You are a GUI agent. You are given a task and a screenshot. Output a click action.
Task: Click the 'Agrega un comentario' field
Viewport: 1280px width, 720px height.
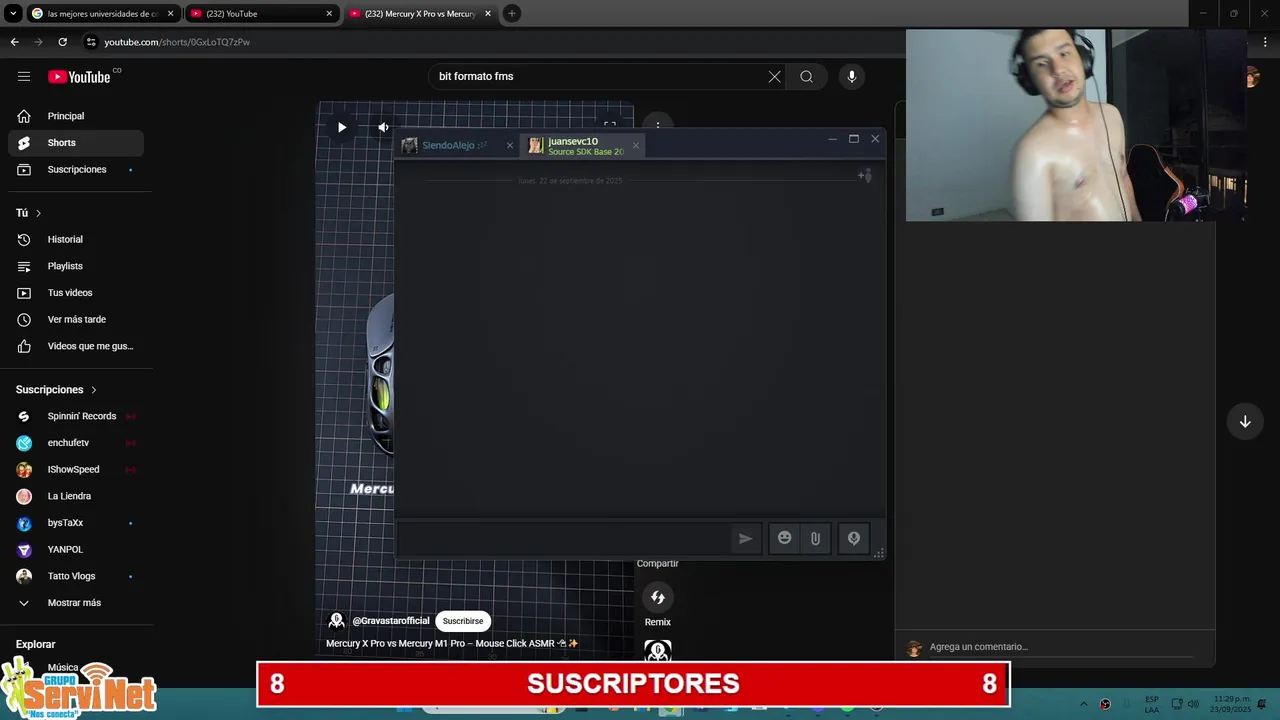(1060, 647)
